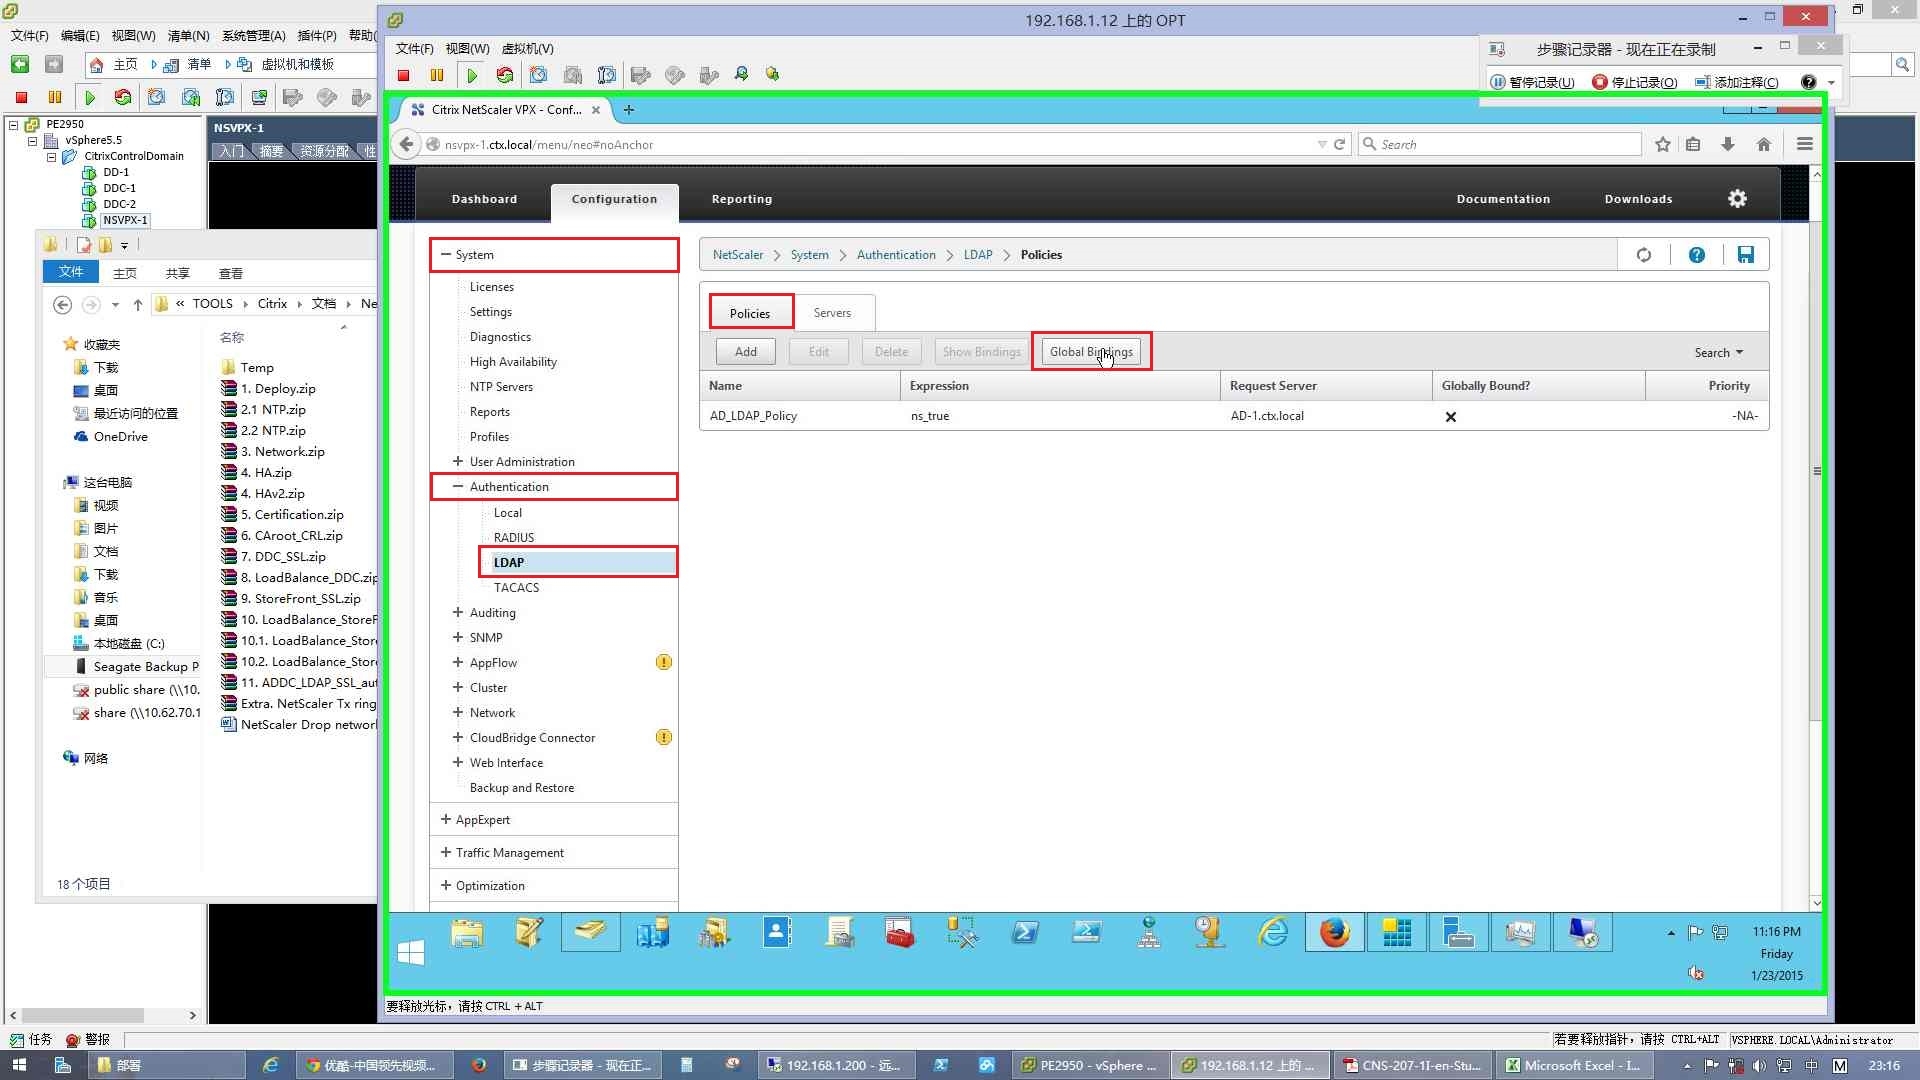Pause recording in Steps Recorder
1920x1080 pixels.
click(x=1532, y=82)
